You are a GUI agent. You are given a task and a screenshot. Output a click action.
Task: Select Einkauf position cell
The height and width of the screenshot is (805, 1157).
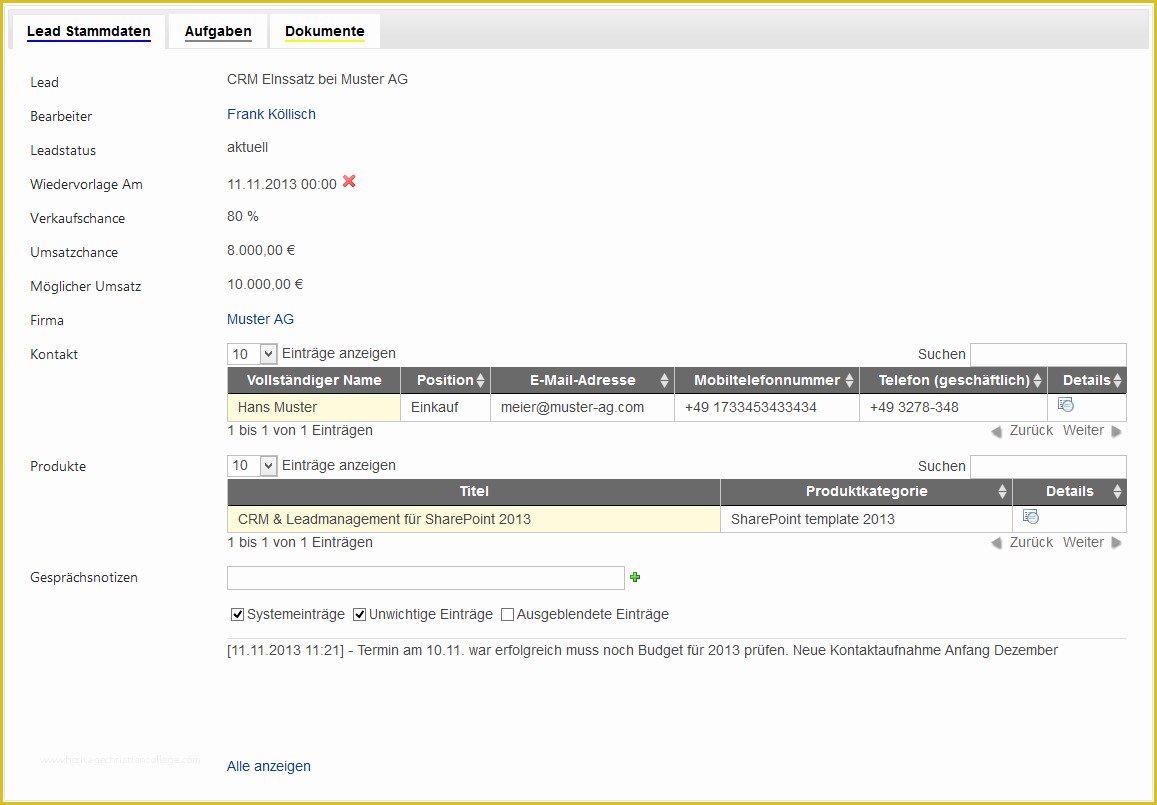click(445, 407)
